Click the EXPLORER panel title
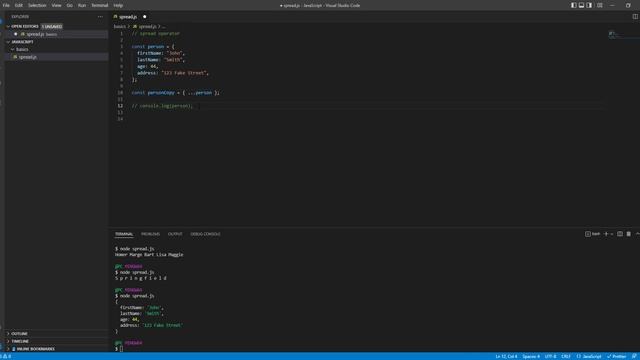 tap(20, 17)
